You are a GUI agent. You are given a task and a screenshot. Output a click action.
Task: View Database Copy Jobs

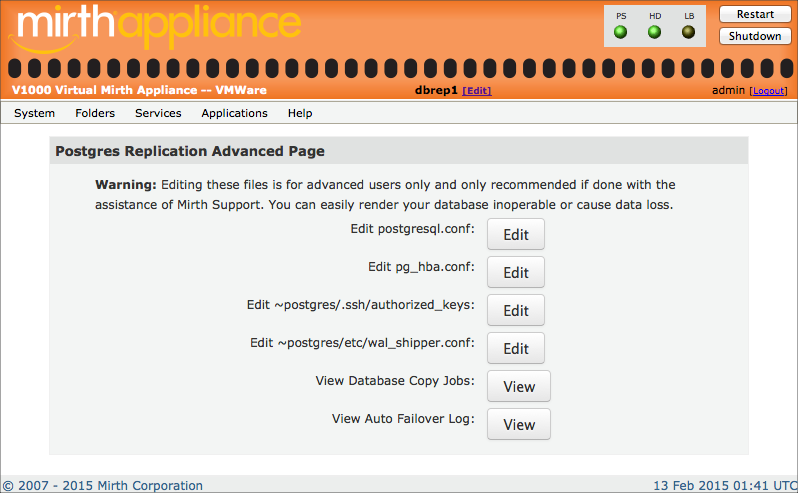point(519,386)
